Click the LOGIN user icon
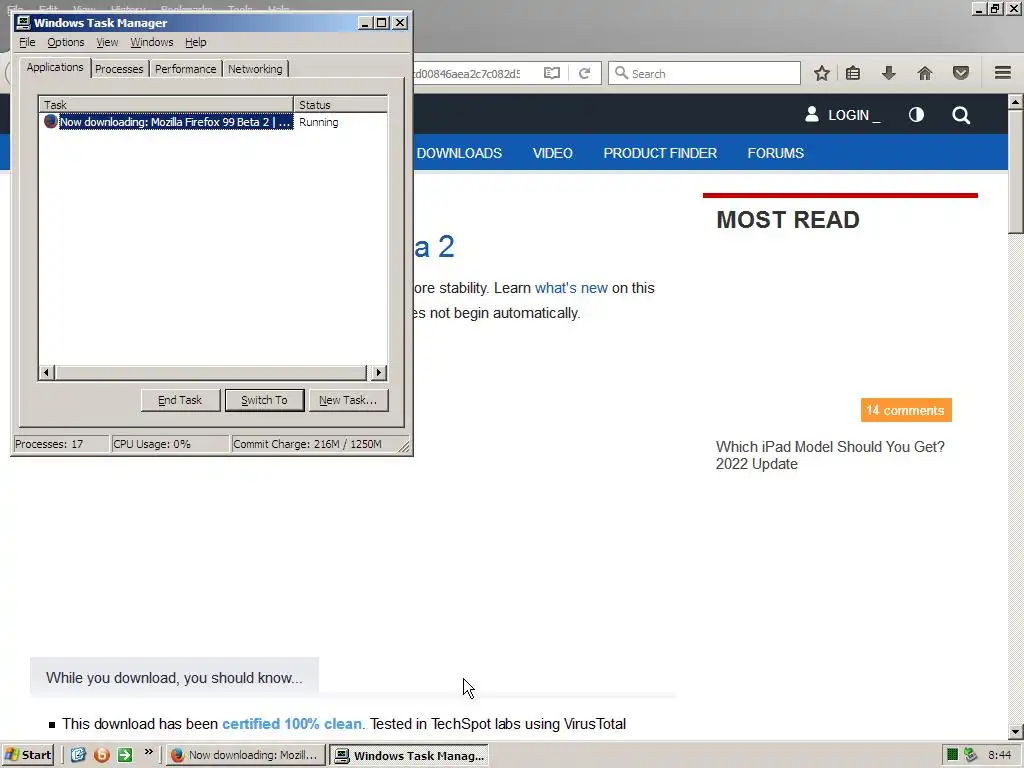This screenshot has width=1024, height=768. (812, 114)
